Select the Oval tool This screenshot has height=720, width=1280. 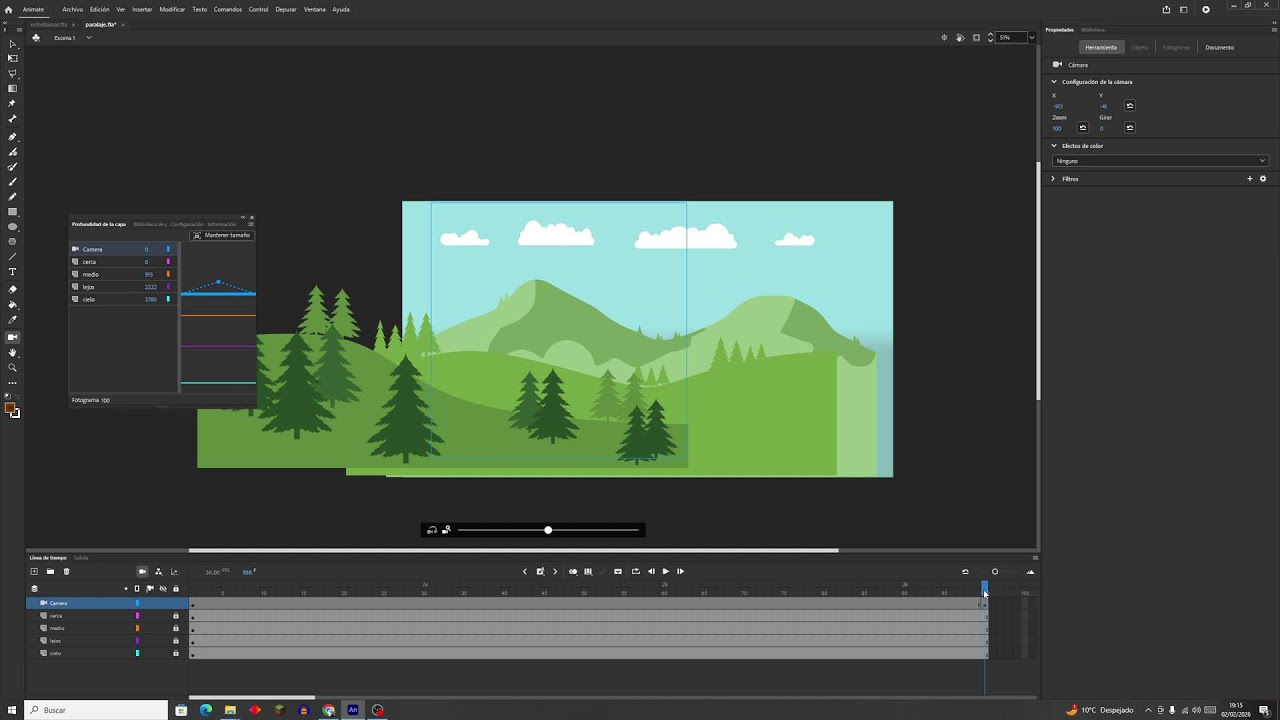pyautogui.click(x=12, y=227)
